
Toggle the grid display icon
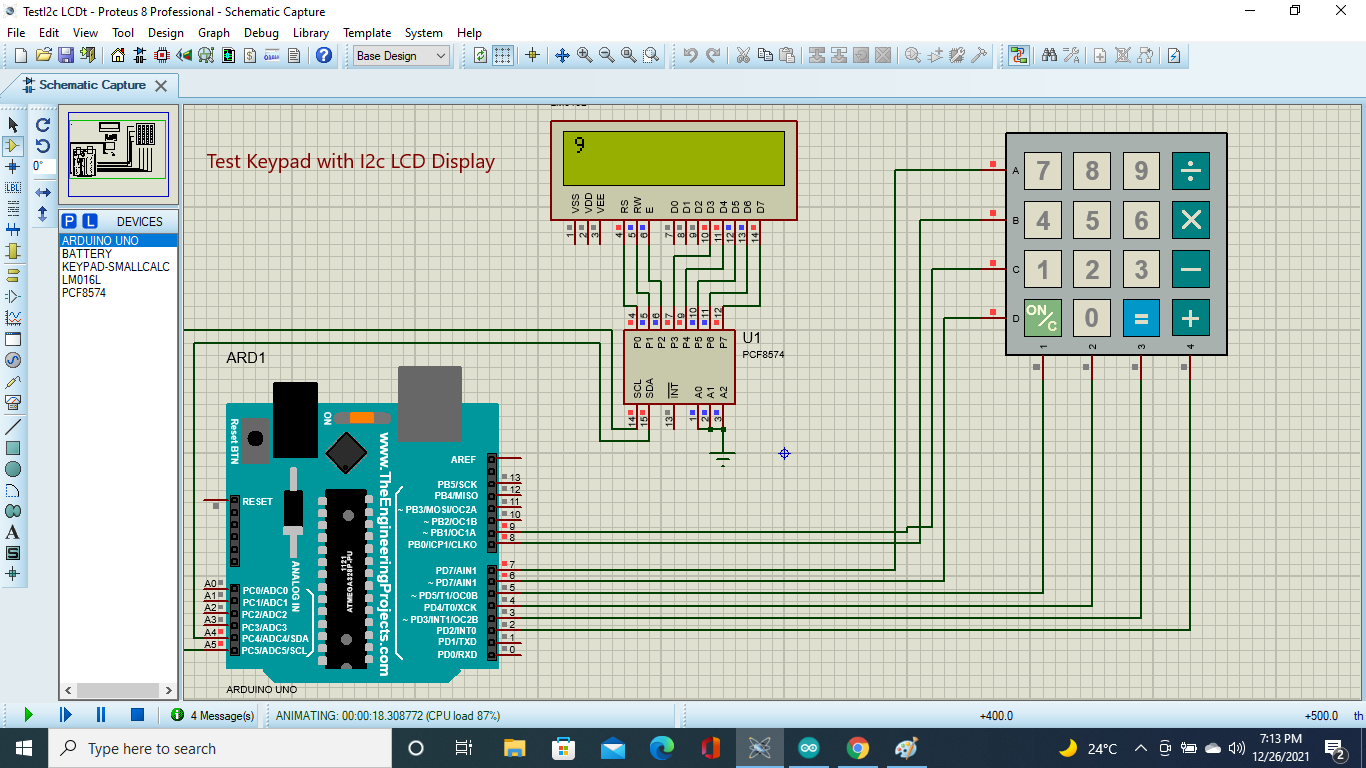(x=503, y=56)
